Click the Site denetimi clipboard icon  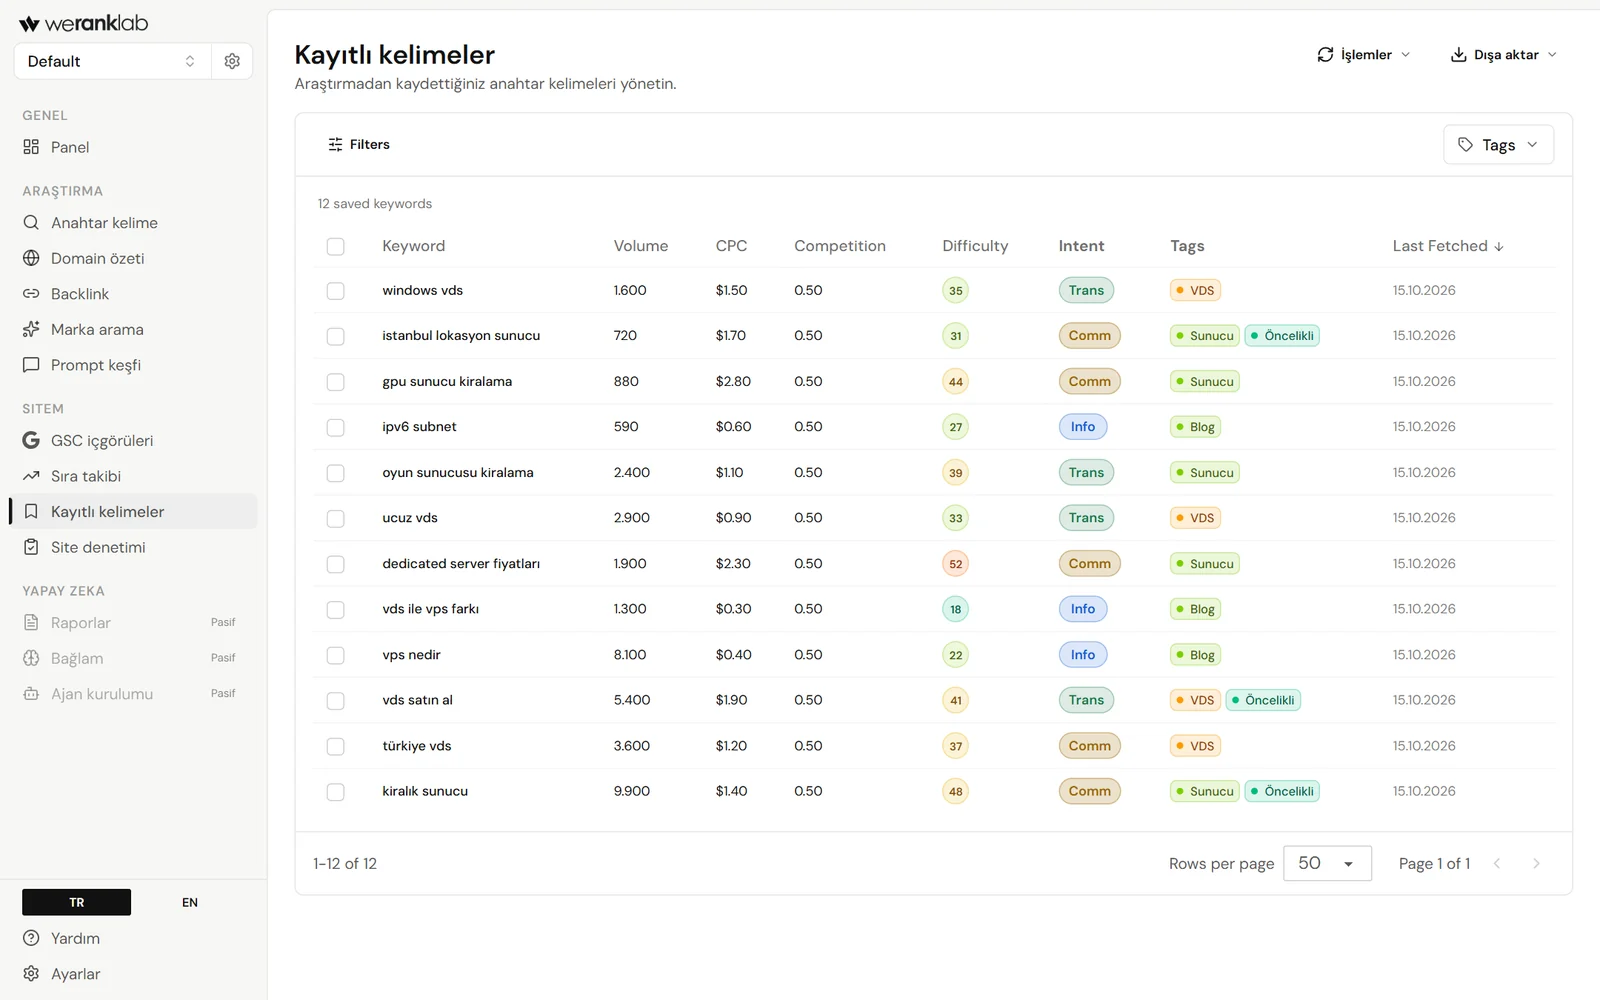tap(31, 547)
